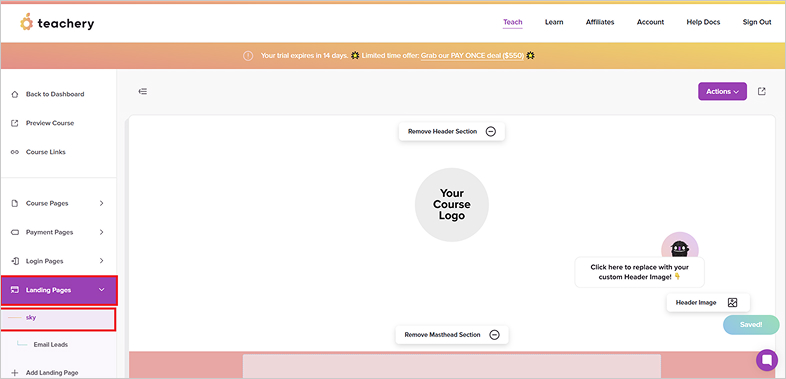
Task: Click Add Landing Page text
Action: (x=52, y=373)
